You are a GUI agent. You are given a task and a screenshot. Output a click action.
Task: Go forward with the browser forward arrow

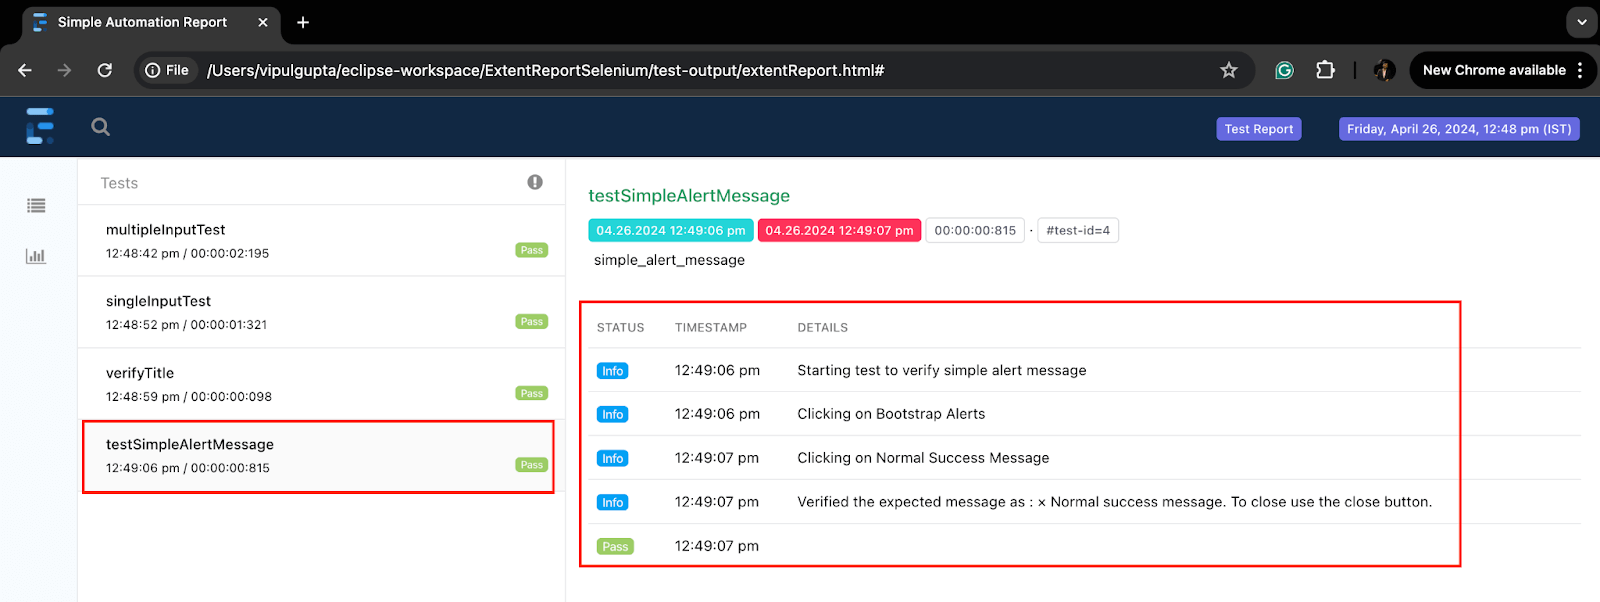64,70
